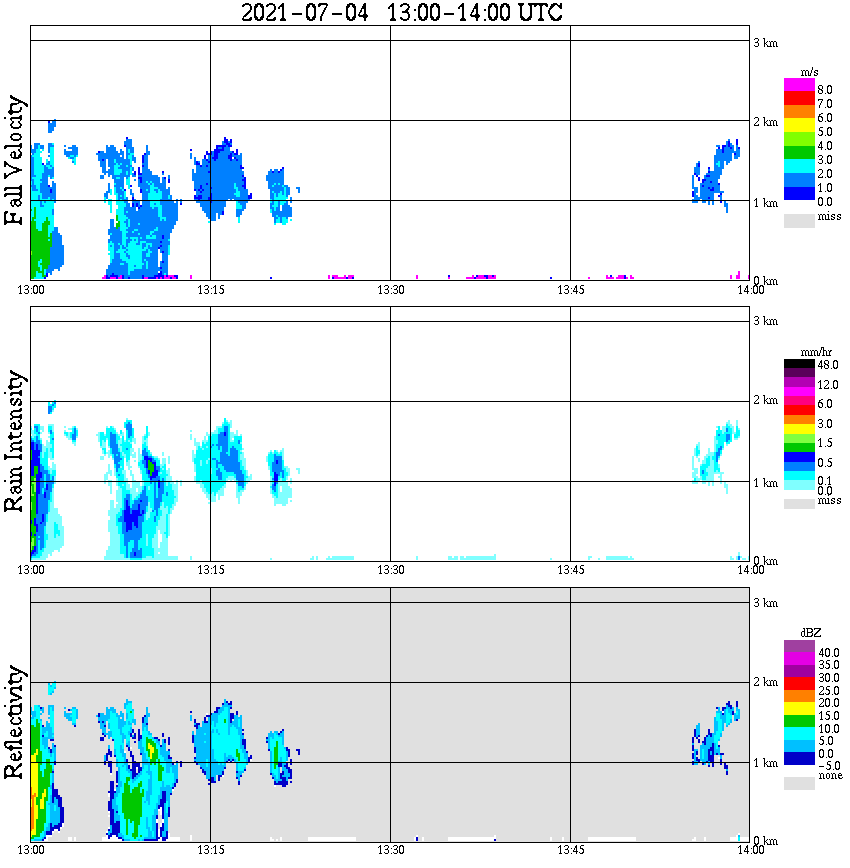Click '3 km' label of Fall Velocity plot
850x868 pixels.
tap(765, 43)
